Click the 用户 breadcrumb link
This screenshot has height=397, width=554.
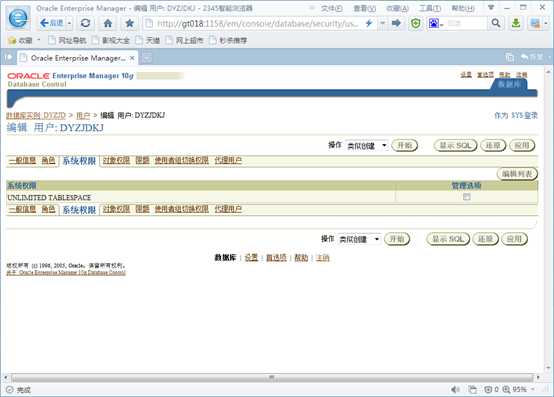pos(83,115)
